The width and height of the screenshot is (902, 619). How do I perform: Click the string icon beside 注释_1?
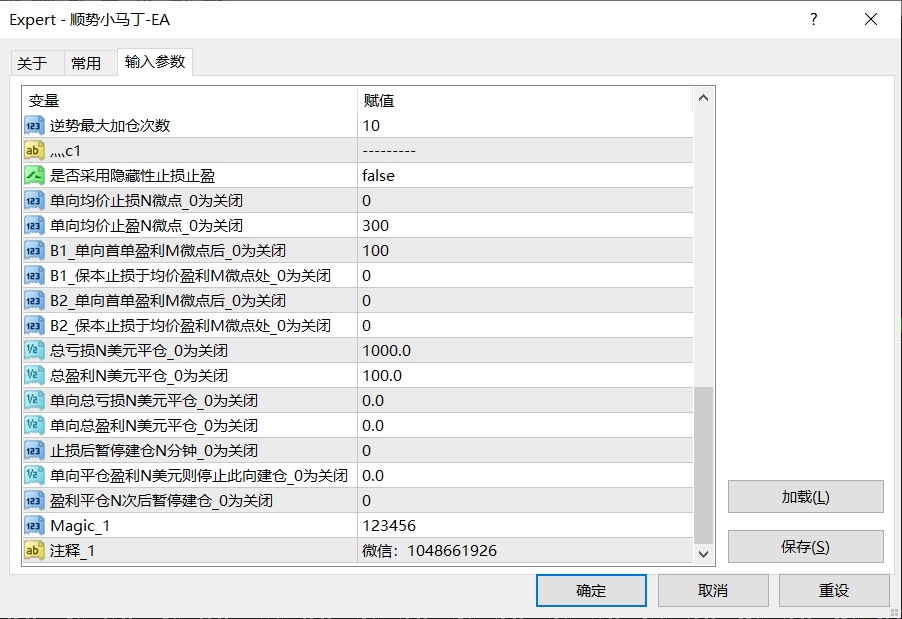pyautogui.click(x=34, y=551)
